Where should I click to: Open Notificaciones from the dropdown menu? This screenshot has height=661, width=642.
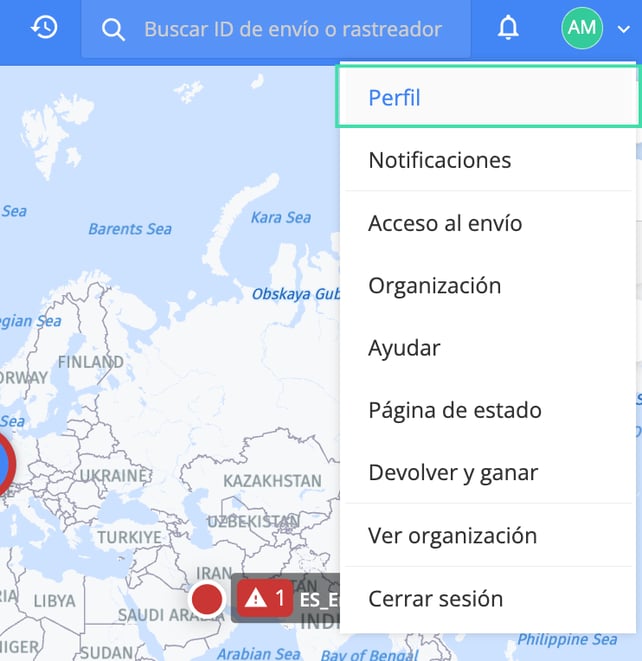[439, 160]
